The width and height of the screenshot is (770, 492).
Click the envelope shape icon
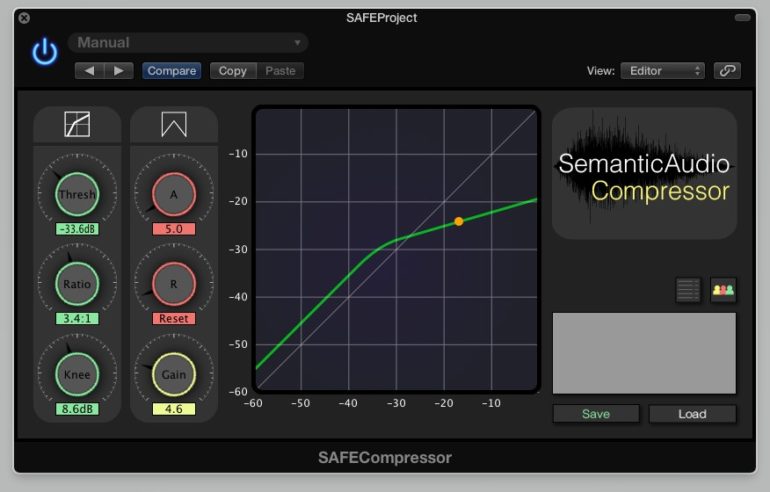[174, 124]
